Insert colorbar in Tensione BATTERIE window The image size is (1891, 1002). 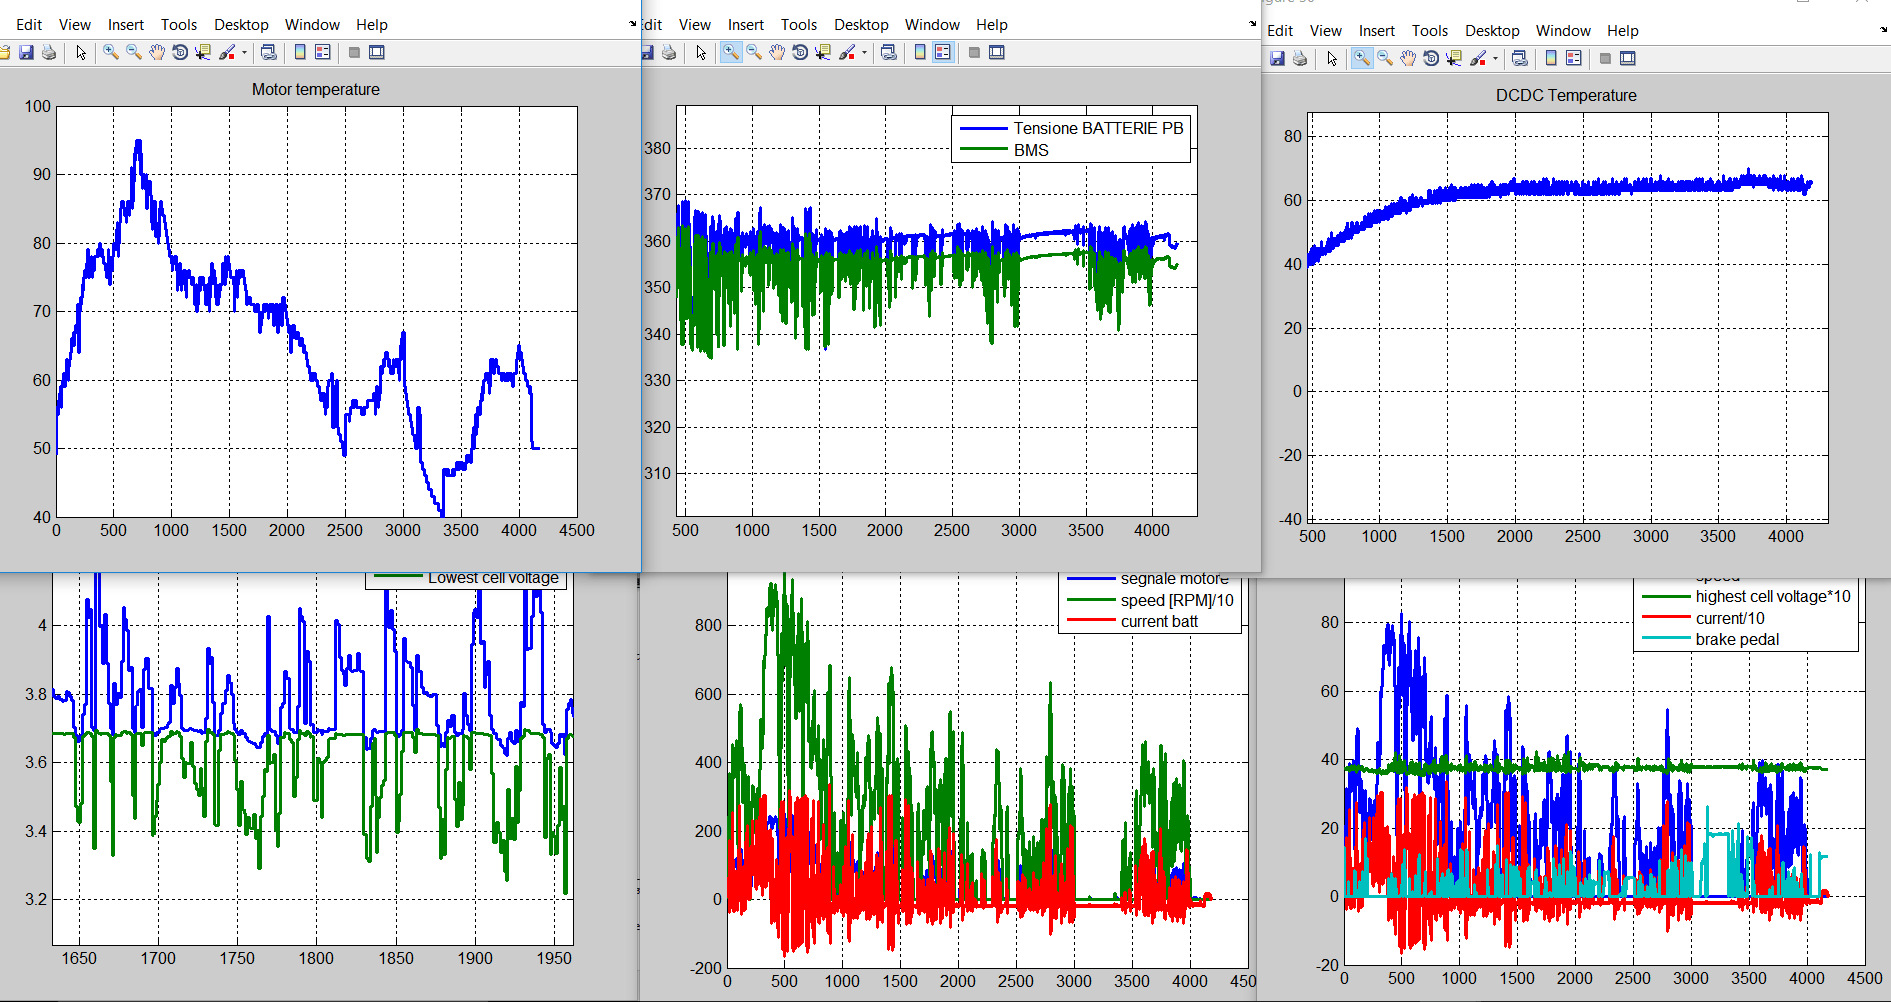(x=920, y=53)
